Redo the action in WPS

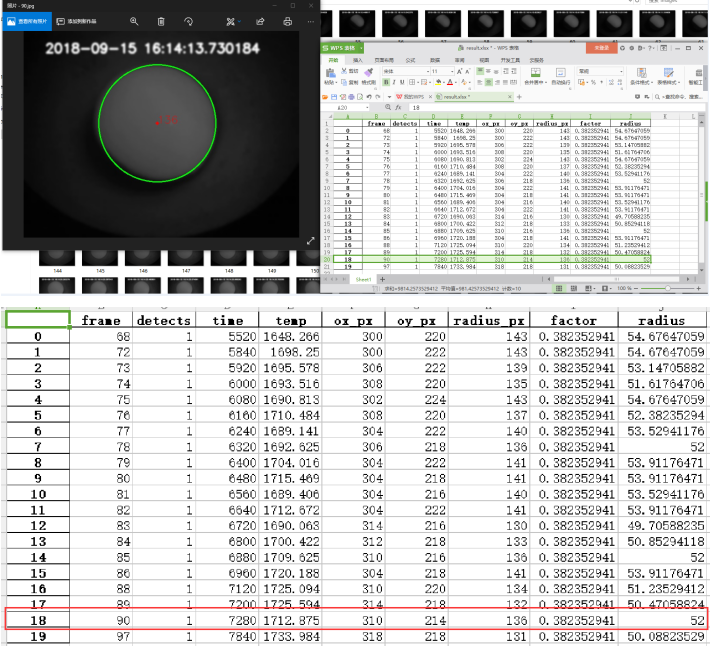click(378, 97)
